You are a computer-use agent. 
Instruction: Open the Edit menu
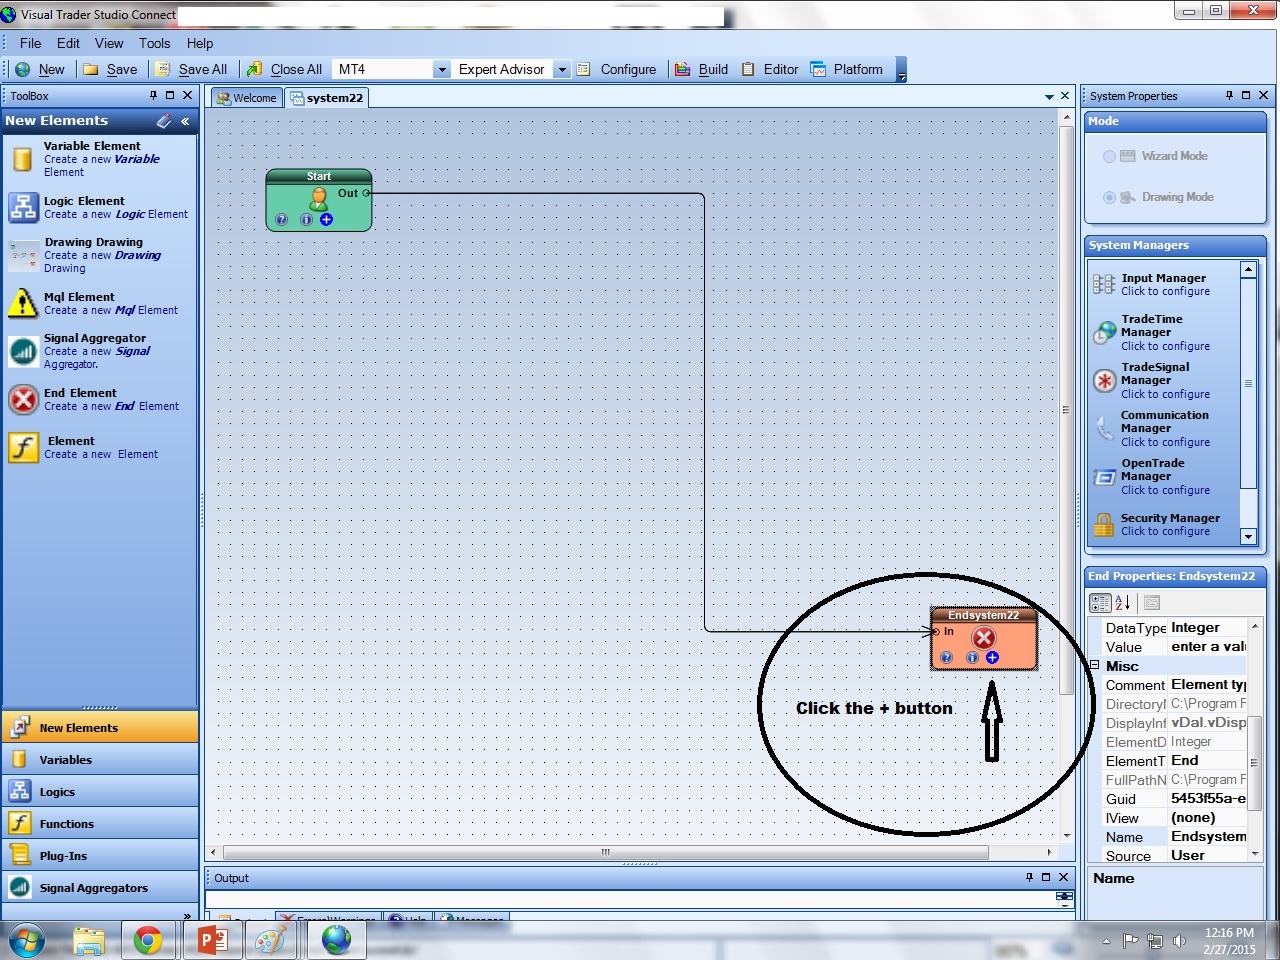tap(68, 43)
